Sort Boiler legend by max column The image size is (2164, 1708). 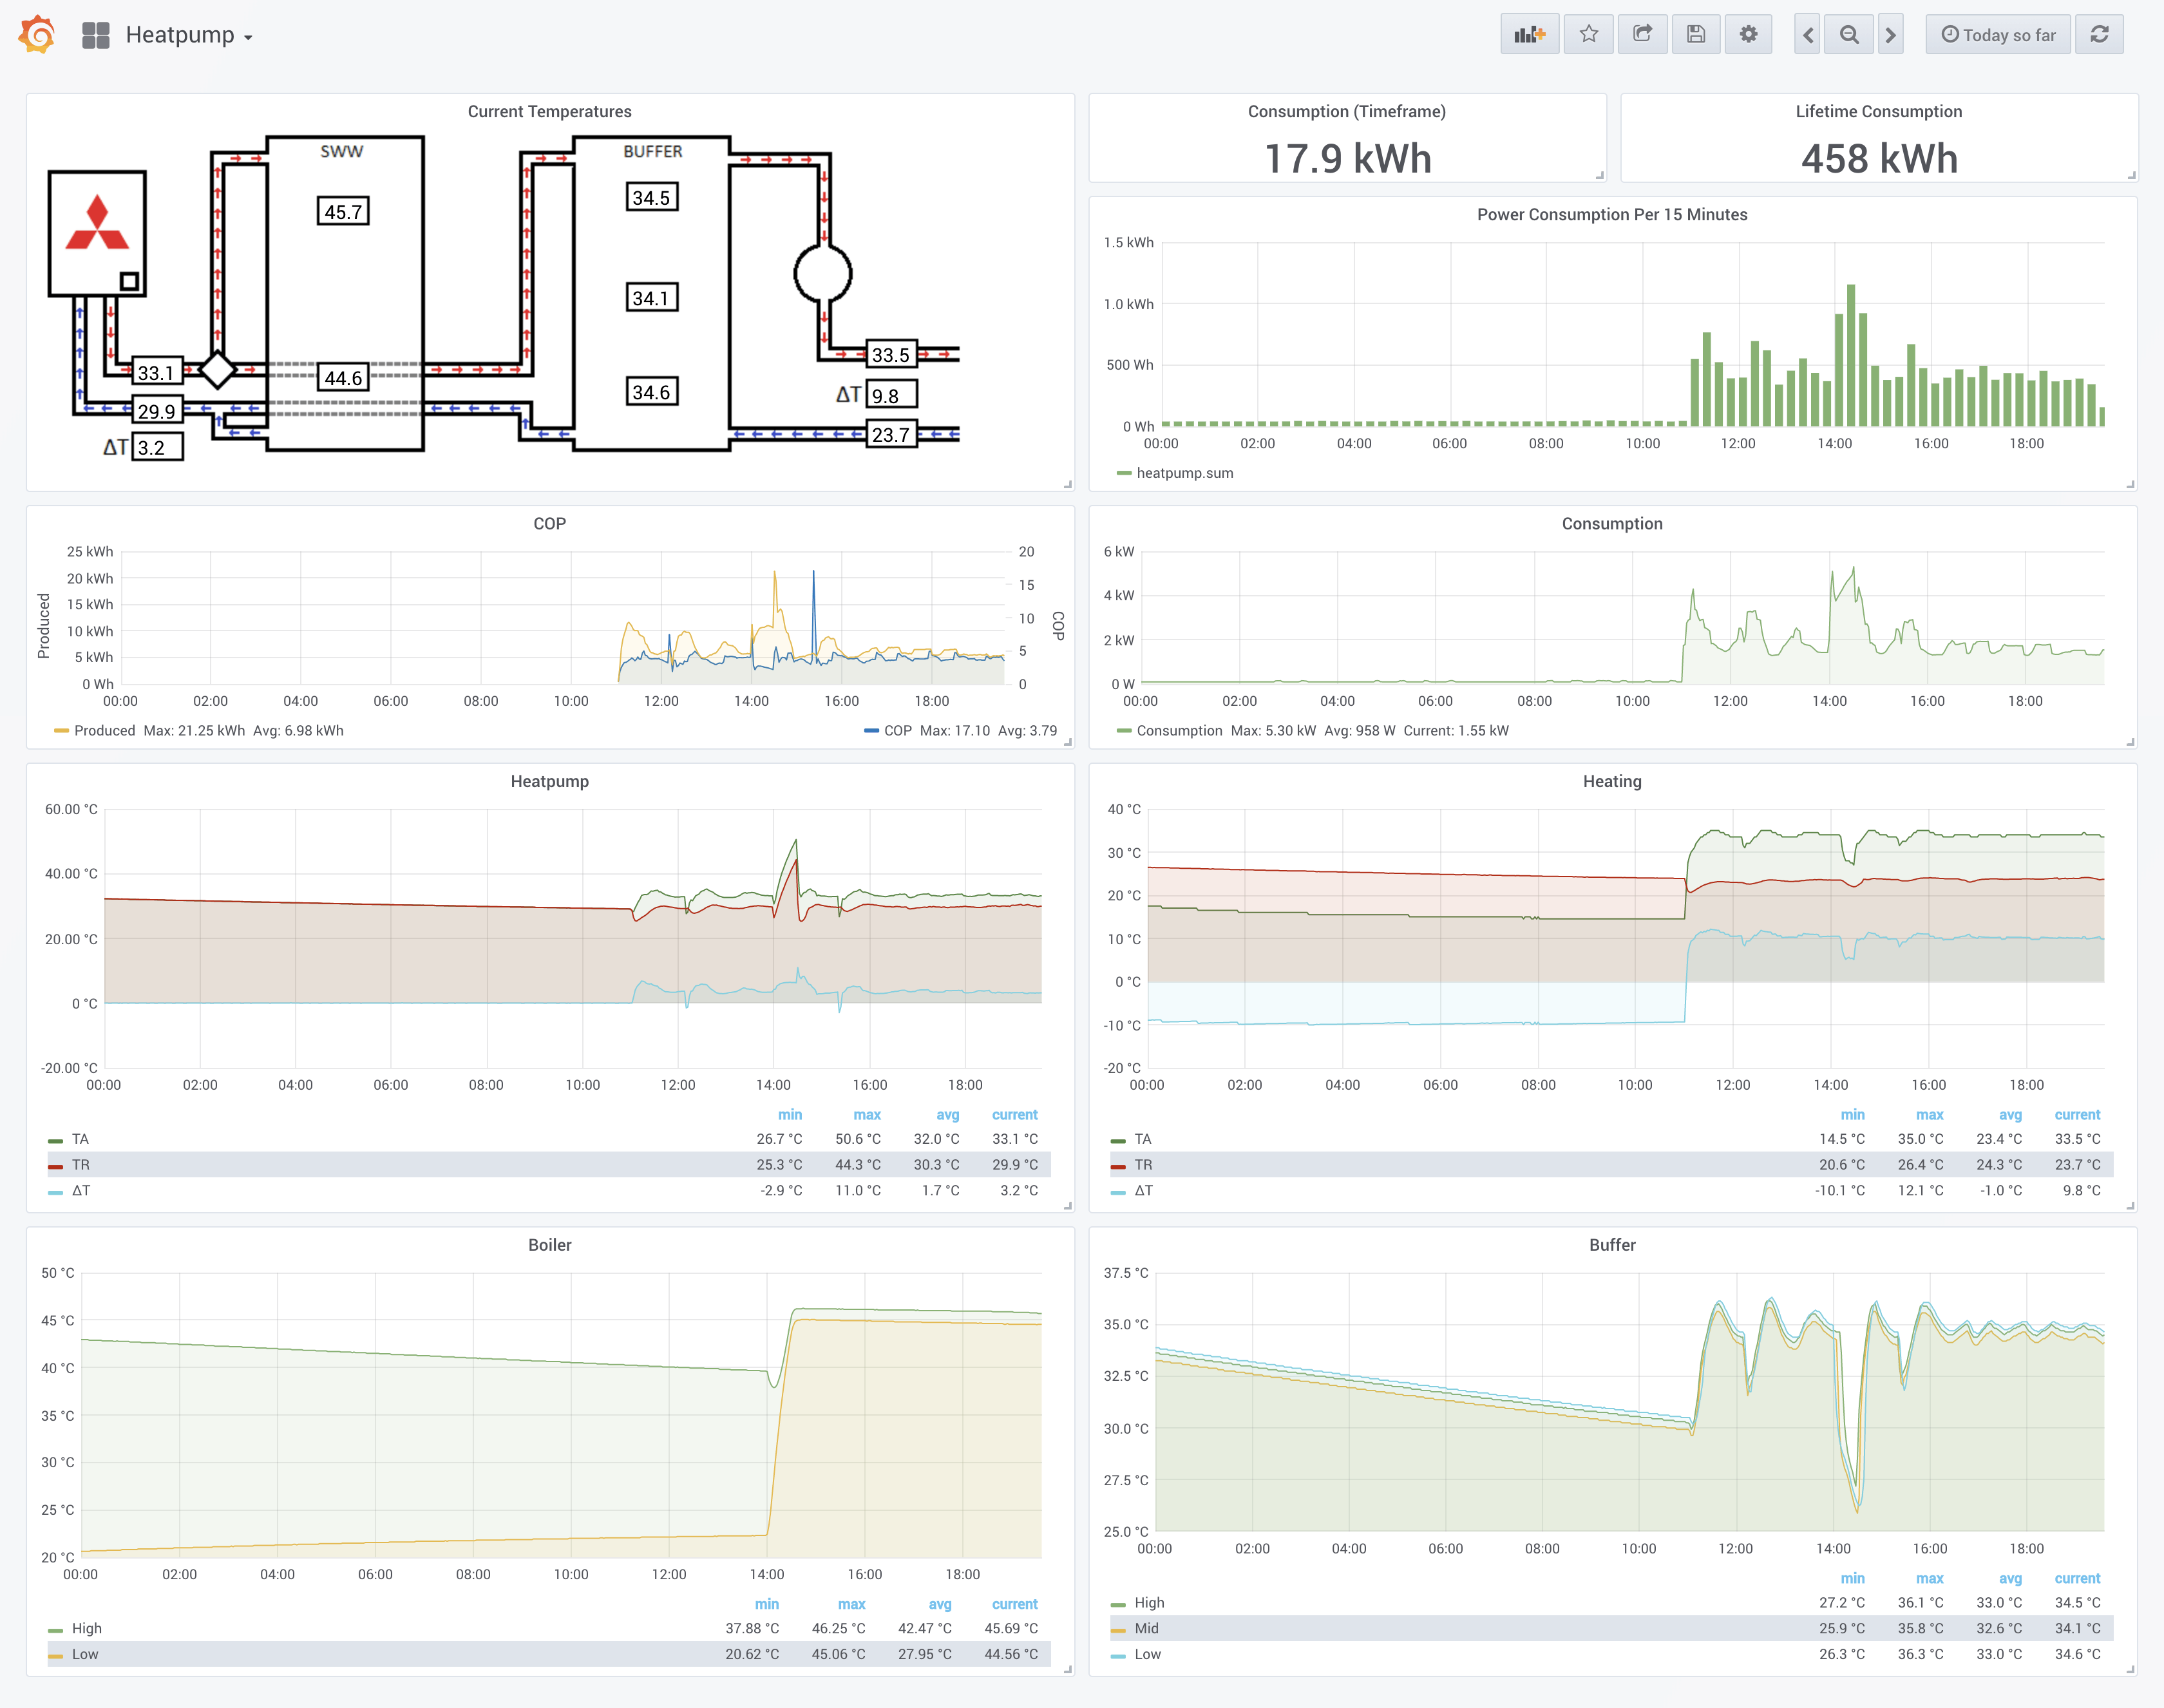851,1604
